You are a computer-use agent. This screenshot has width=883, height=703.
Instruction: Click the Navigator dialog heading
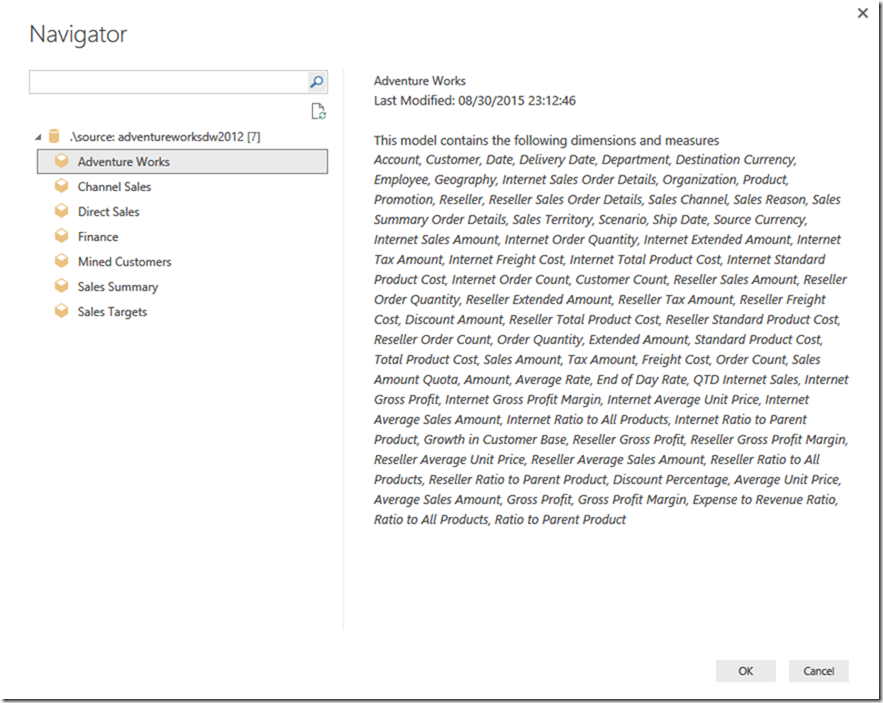click(78, 34)
